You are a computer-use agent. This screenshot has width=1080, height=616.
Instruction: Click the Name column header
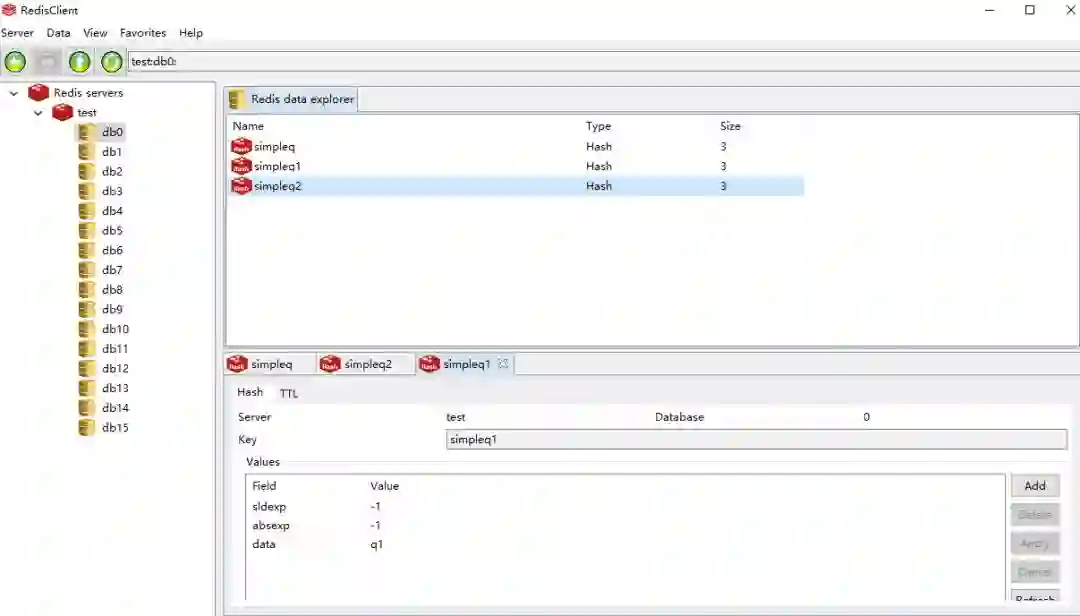[248, 126]
